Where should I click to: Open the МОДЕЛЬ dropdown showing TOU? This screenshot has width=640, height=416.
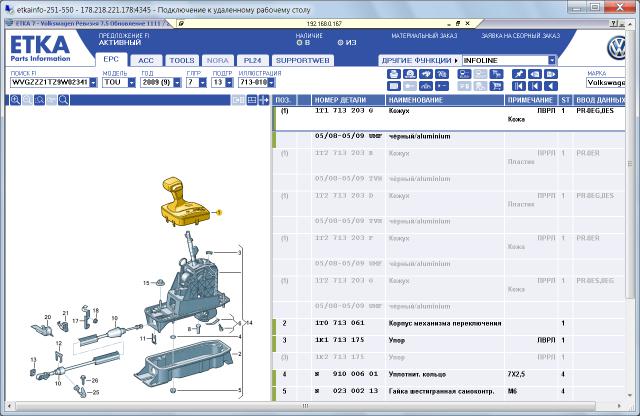point(131,82)
